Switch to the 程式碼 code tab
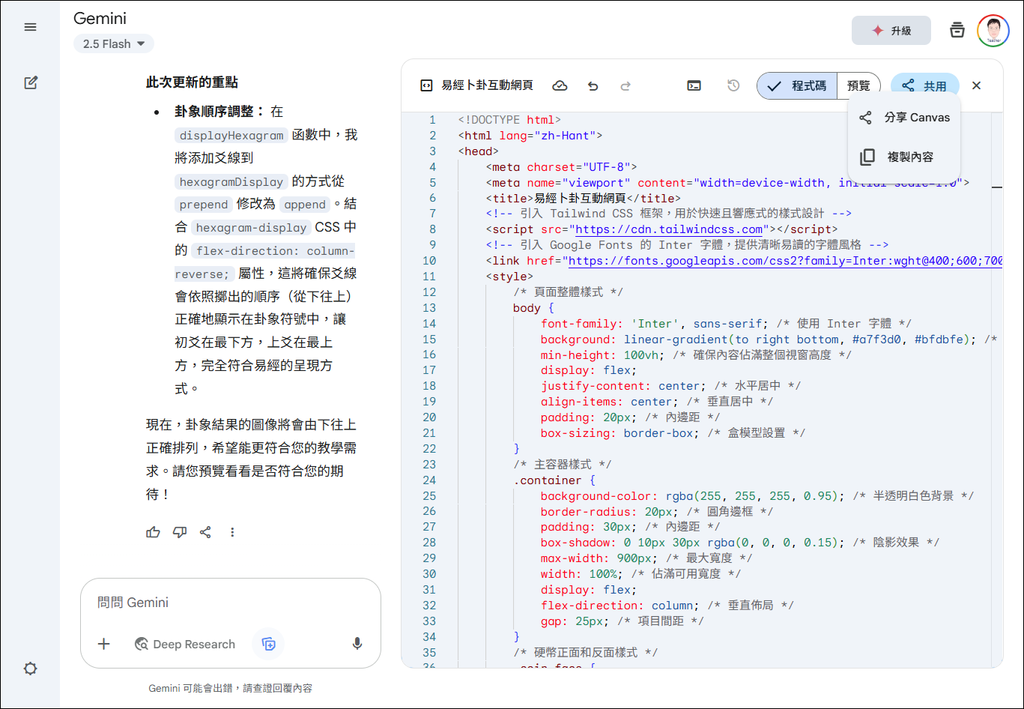The width and height of the screenshot is (1024, 709). [x=797, y=86]
